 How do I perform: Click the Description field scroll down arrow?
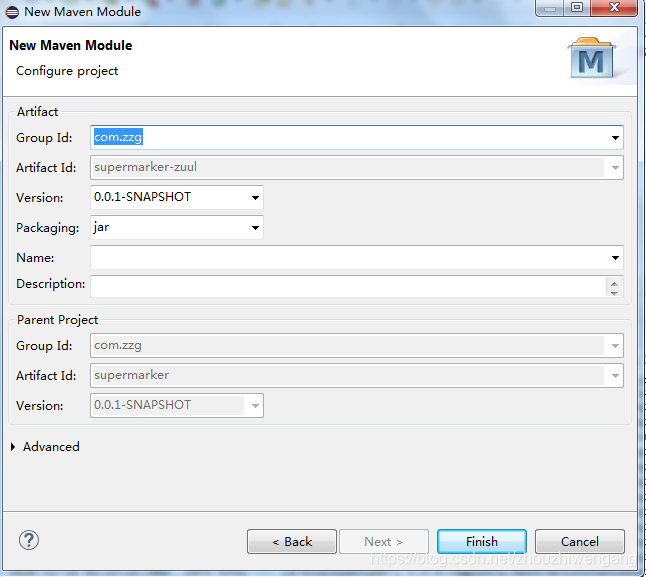[x=614, y=292]
